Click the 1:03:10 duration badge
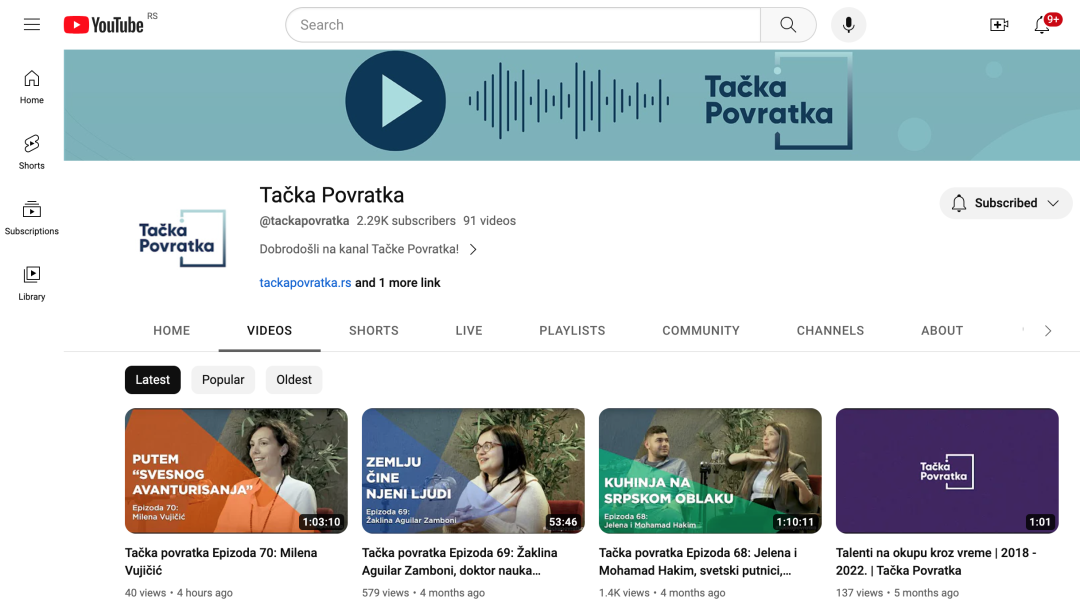The height and width of the screenshot is (604, 1080). click(x=322, y=522)
